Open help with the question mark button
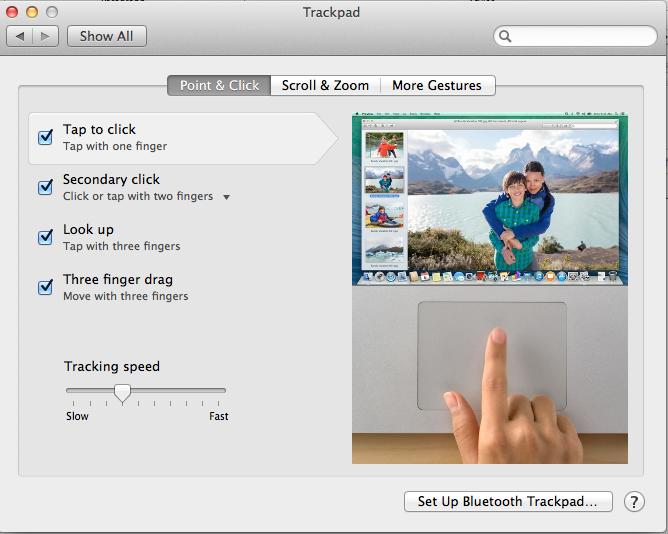This screenshot has width=668, height=534. click(x=634, y=502)
